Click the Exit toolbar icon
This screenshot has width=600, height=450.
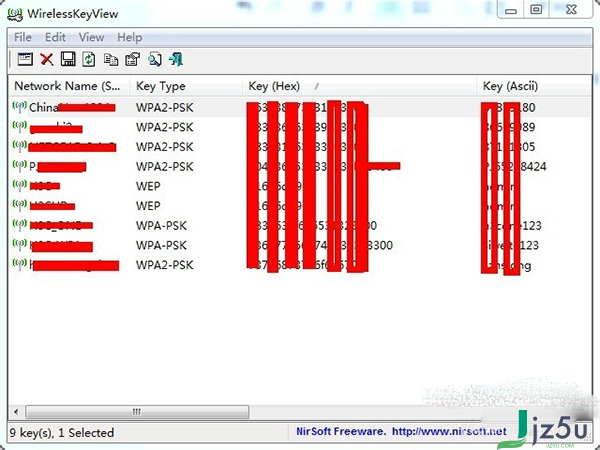pyautogui.click(x=177, y=59)
